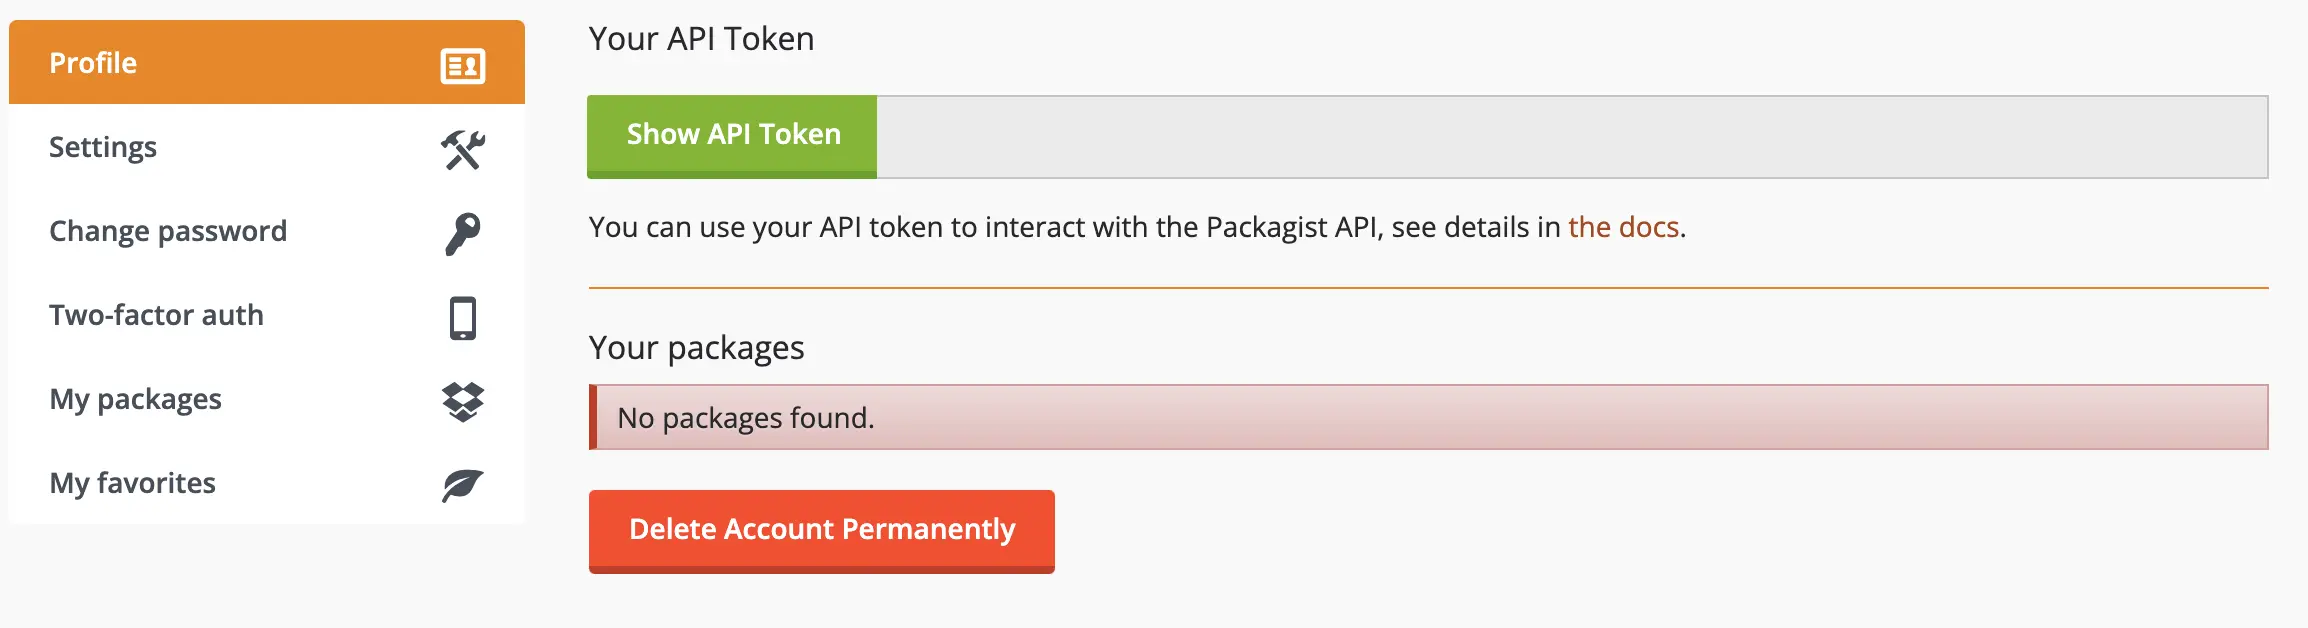Click the leaf icon beside My favorites
Viewport: 2308px width, 628px height.
463,484
